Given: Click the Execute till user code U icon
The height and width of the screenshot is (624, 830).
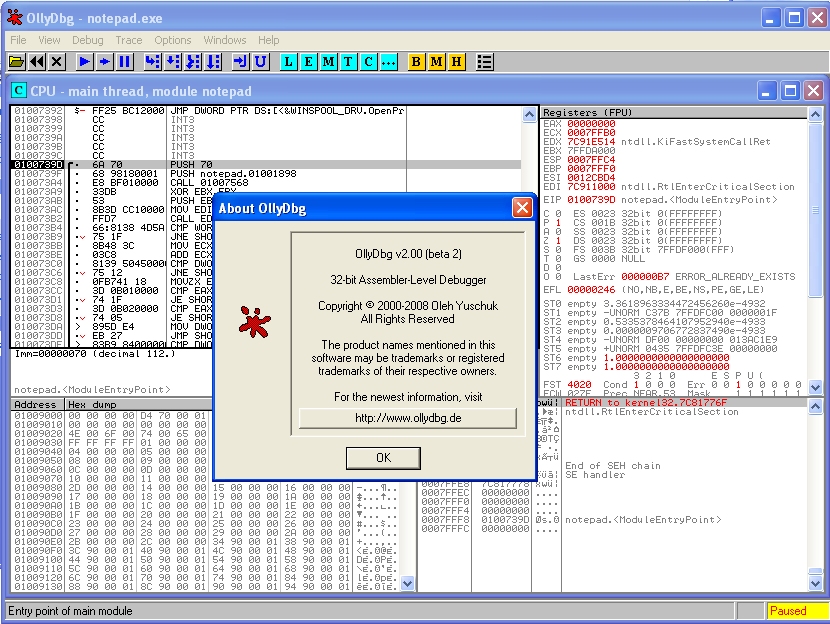Looking at the screenshot, I should coord(261,62).
